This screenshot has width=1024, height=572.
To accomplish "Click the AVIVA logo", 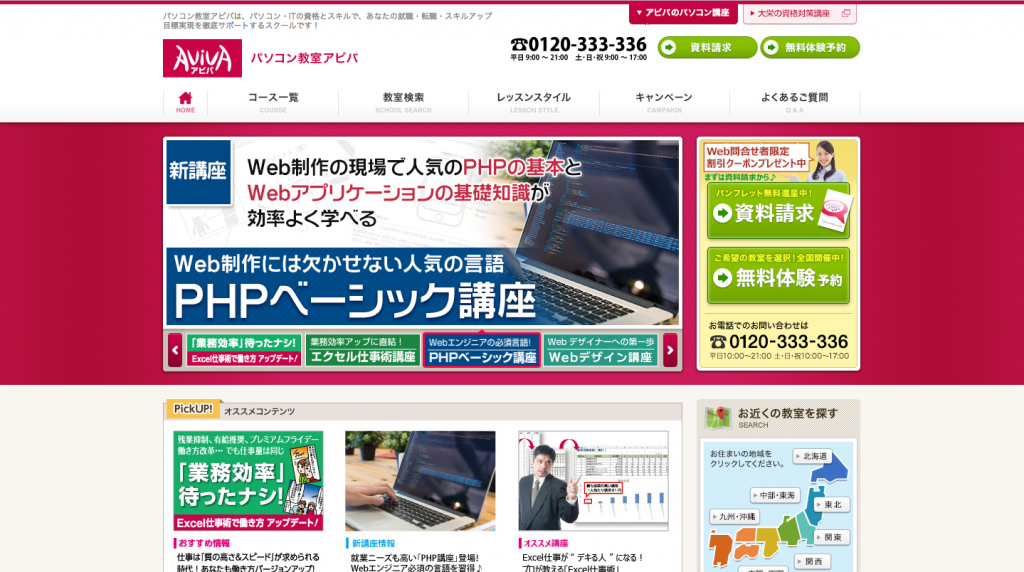I will (x=202, y=58).
